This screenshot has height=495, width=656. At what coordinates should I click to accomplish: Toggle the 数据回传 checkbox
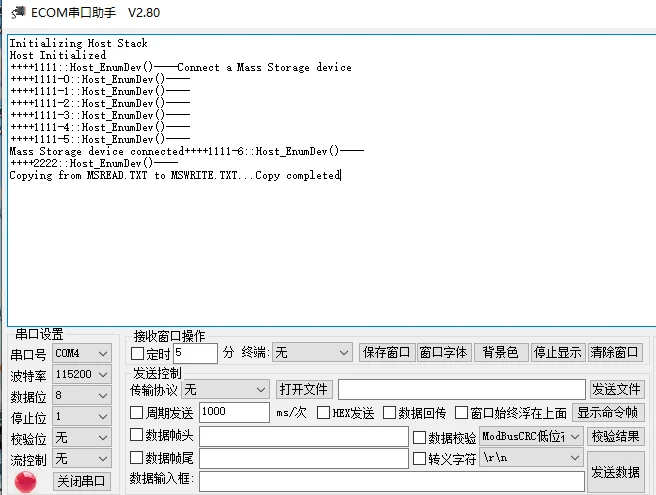(x=389, y=413)
